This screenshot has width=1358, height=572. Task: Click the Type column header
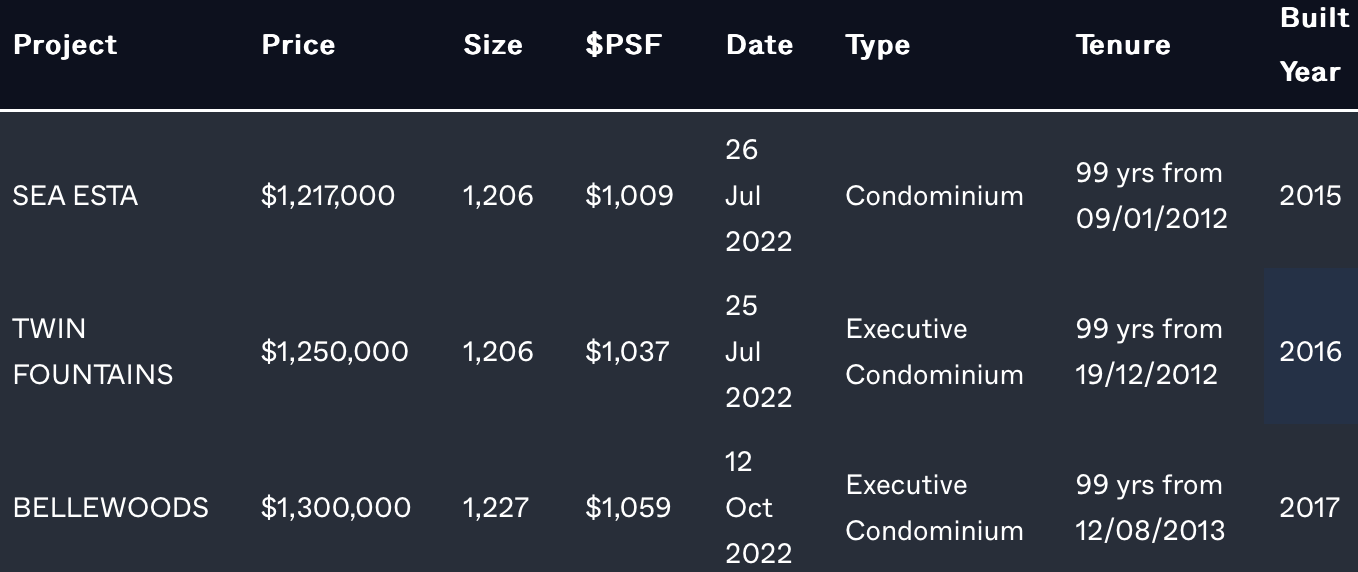pos(877,46)
